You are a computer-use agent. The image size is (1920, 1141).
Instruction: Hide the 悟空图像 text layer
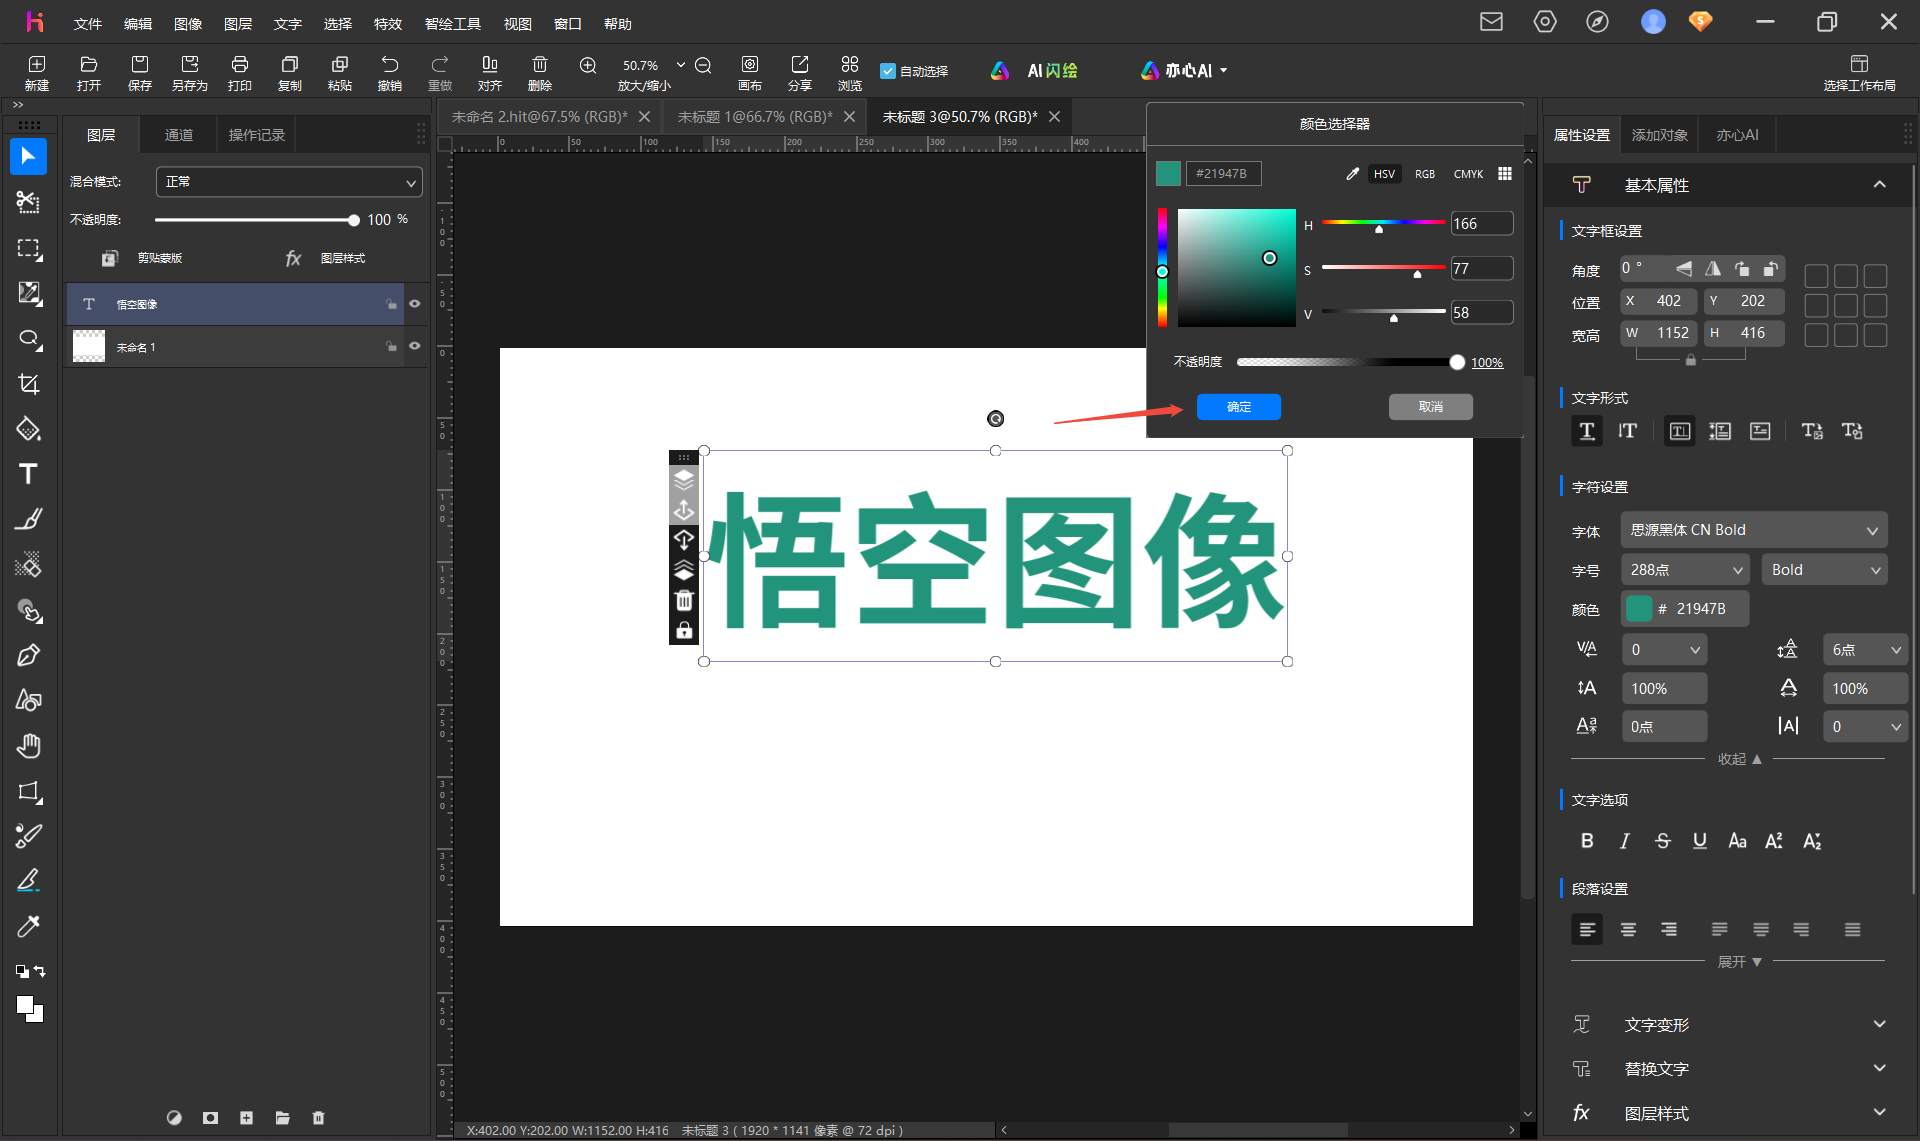click(415, 304)
